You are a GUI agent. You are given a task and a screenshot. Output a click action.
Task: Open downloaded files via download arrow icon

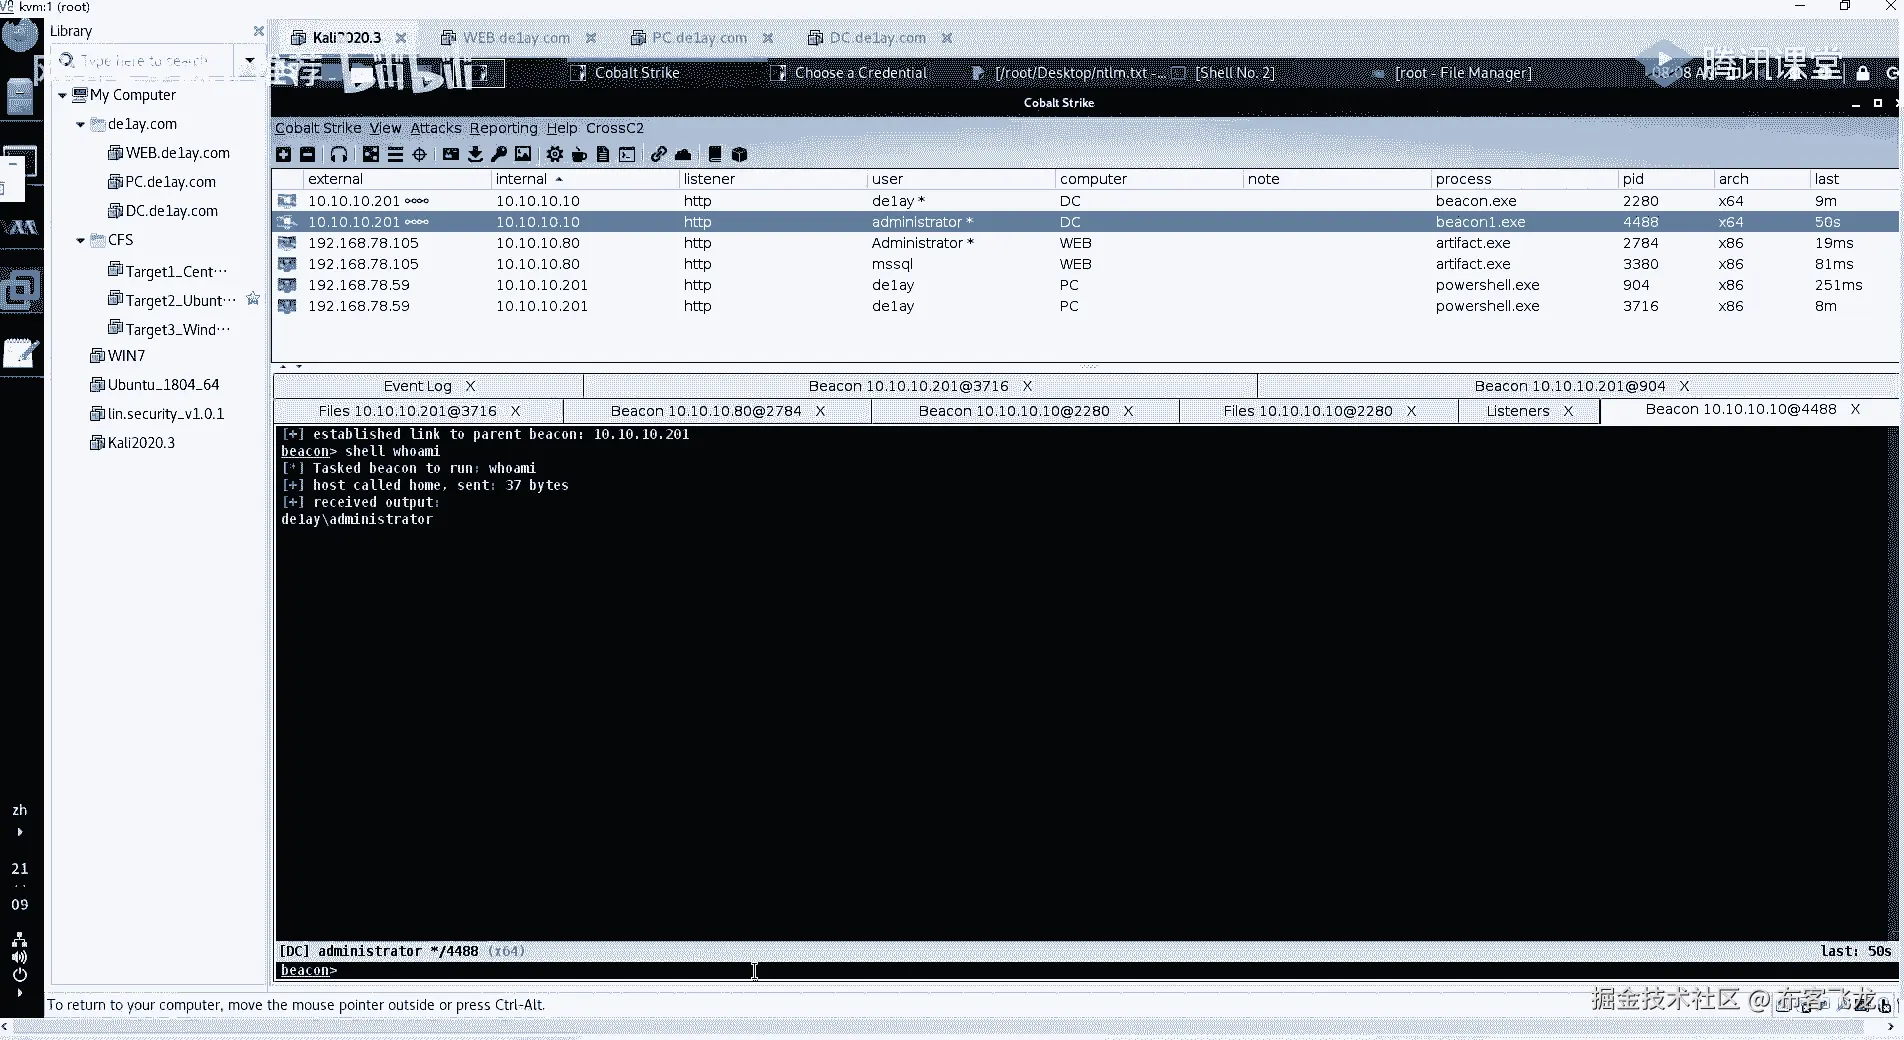(x=475, y=154)
